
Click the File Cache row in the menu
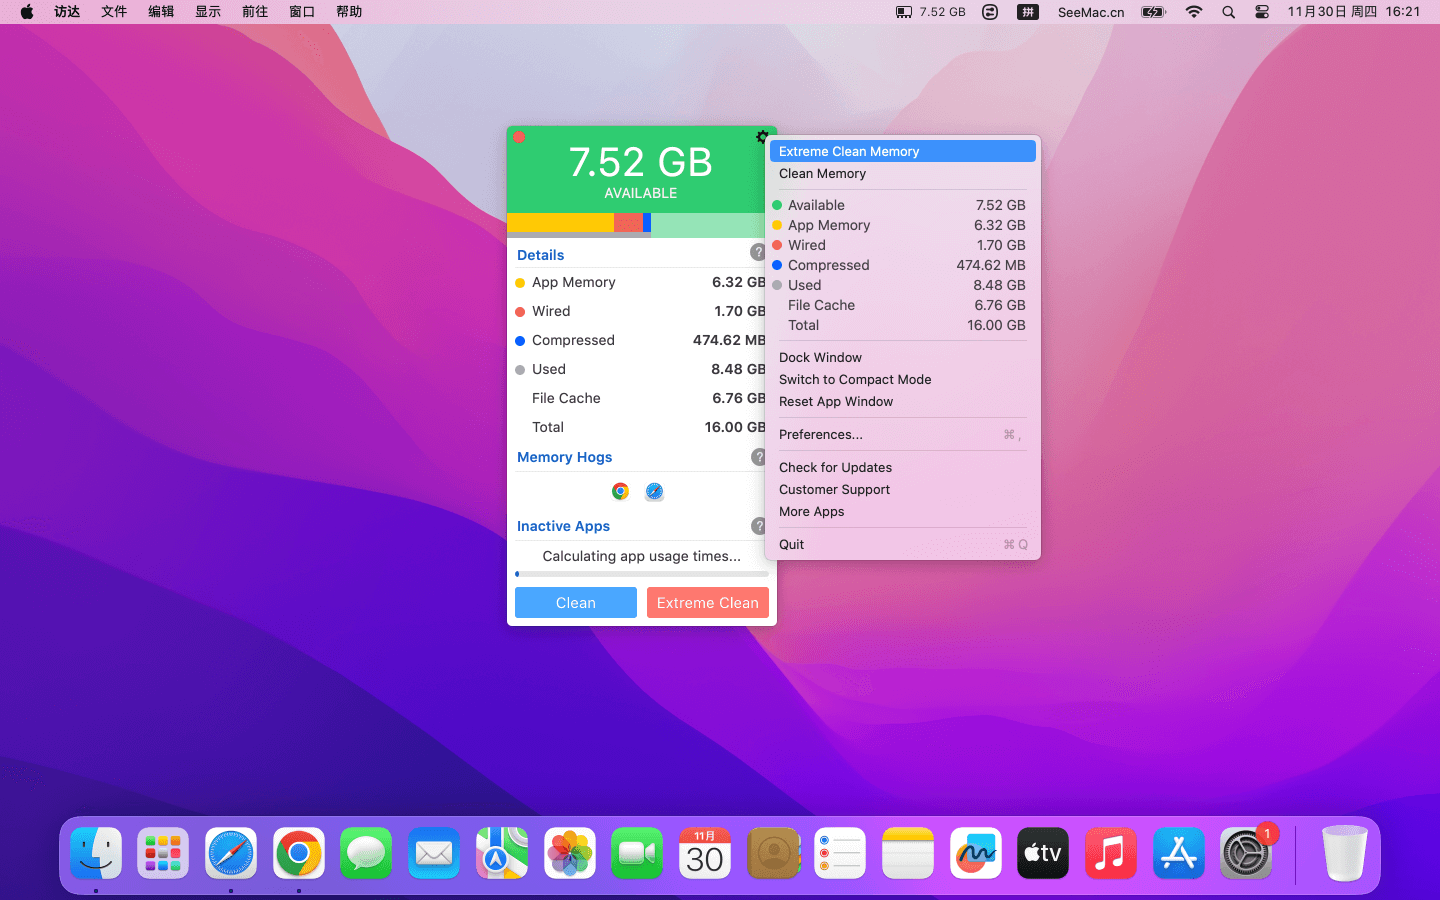pyautogui.click(x=903, y=305)
